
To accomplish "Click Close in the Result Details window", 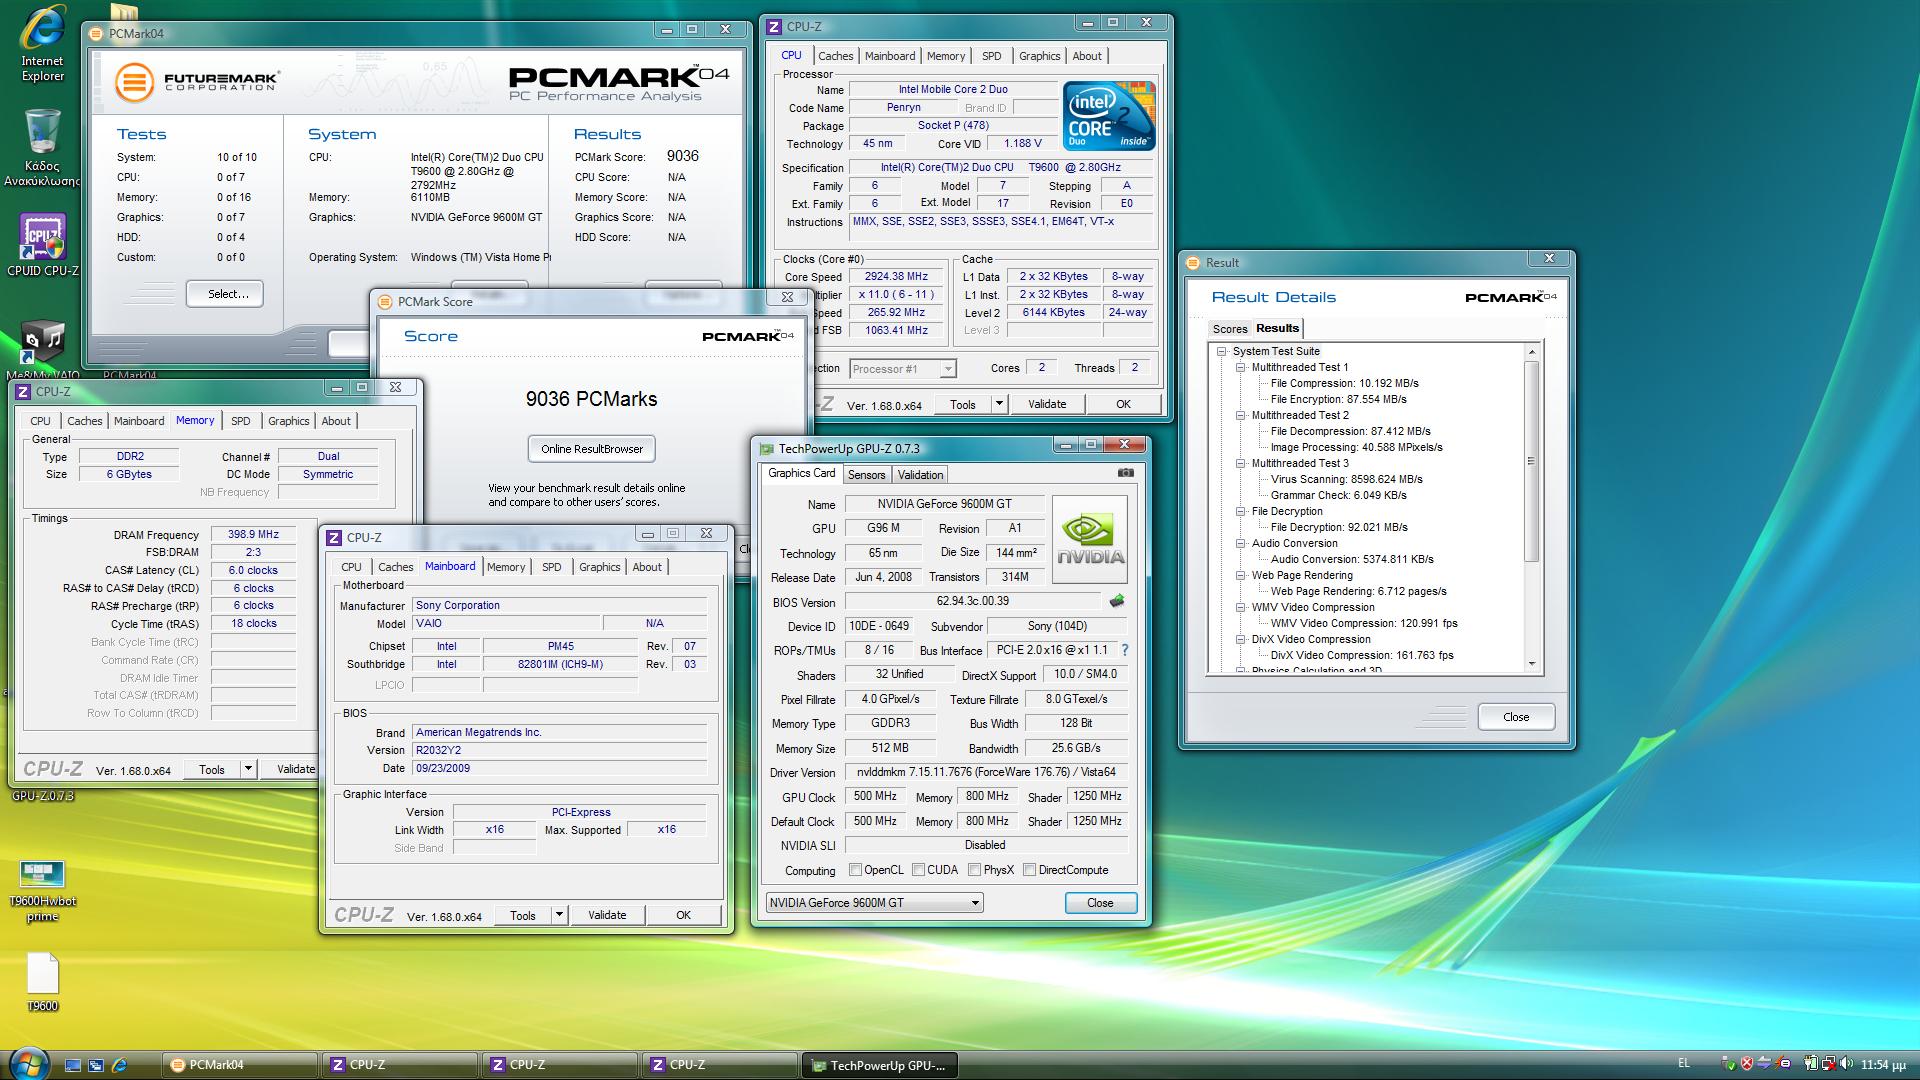I will [1516, 717].
